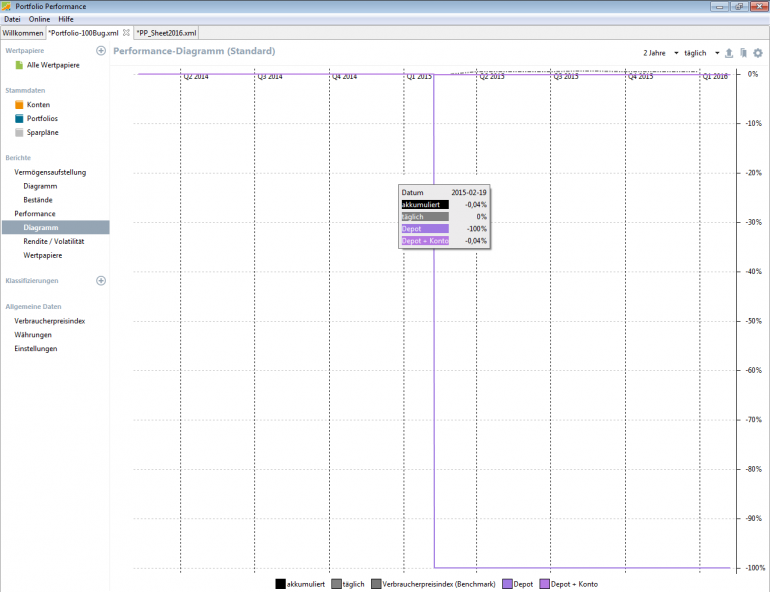Click the purple Depot legend color swatch

click(506, 583)
